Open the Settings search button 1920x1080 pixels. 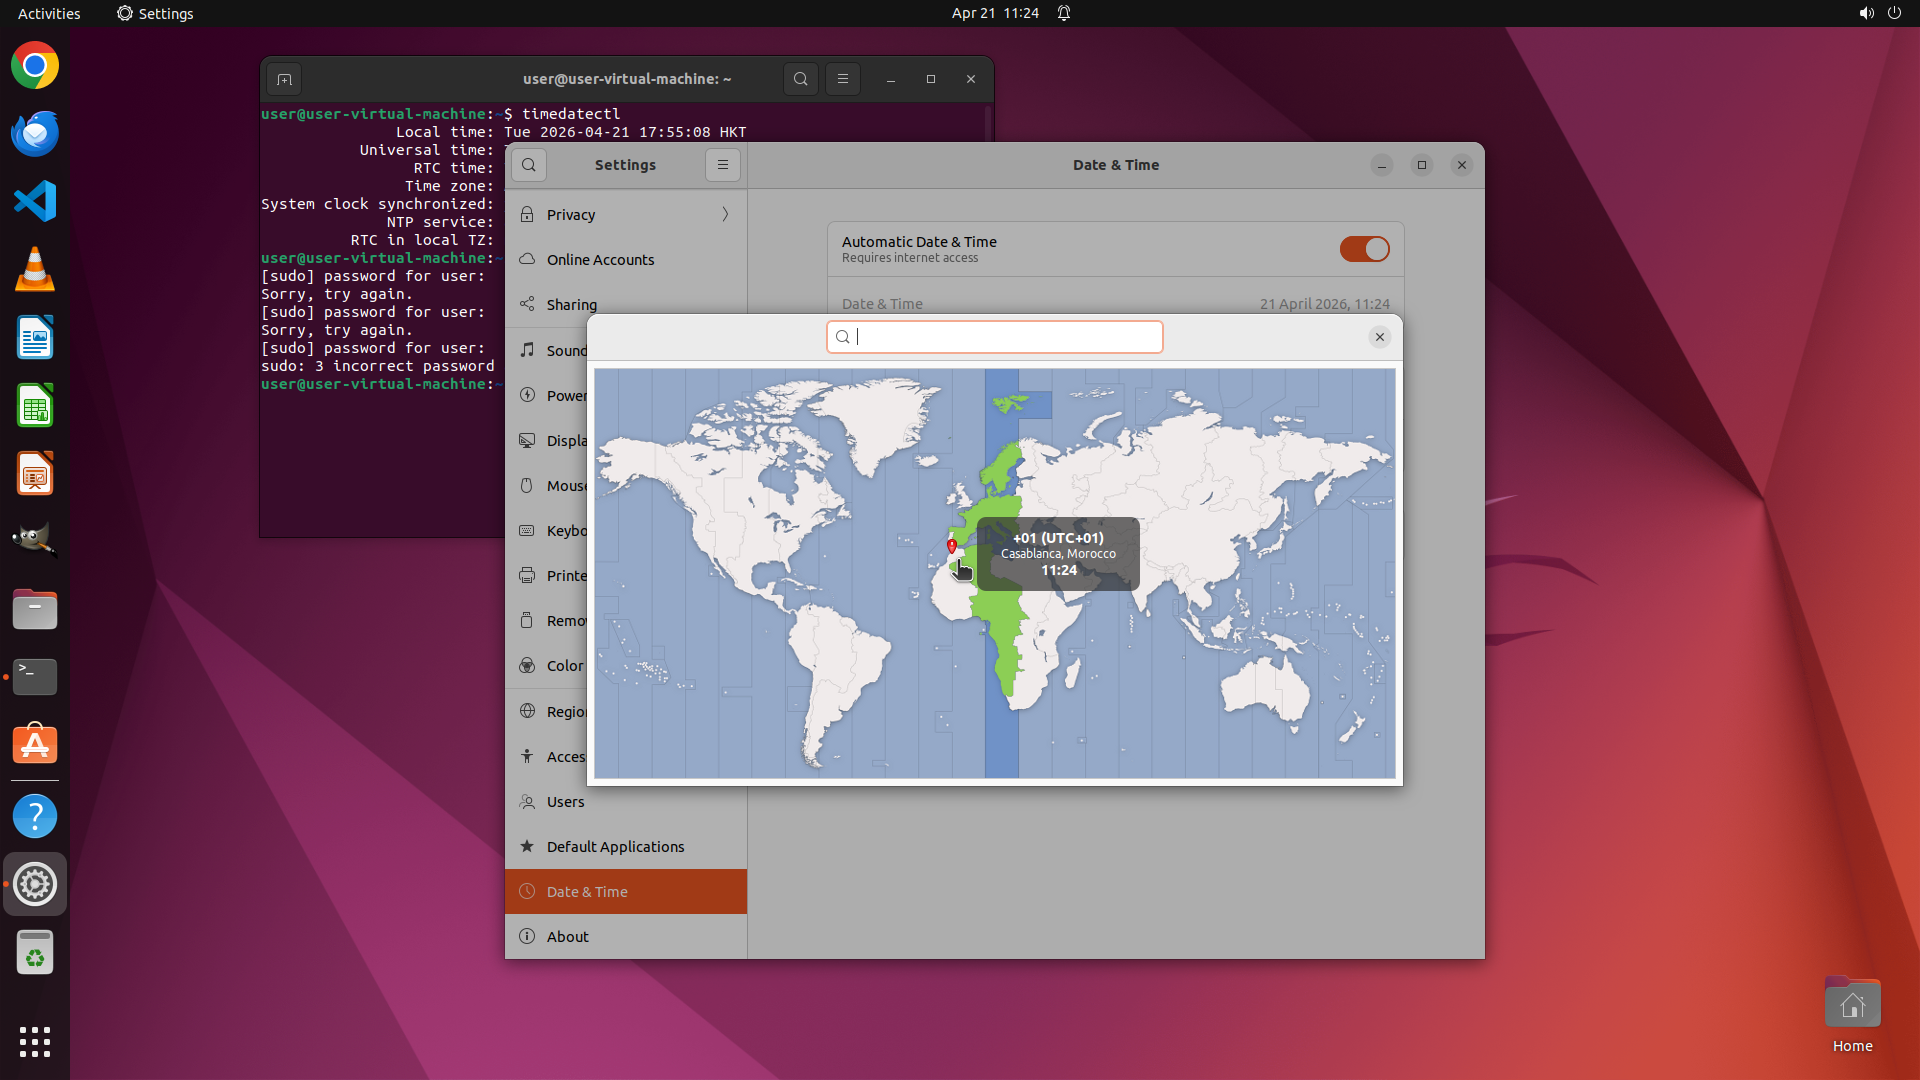pos(529,165)
